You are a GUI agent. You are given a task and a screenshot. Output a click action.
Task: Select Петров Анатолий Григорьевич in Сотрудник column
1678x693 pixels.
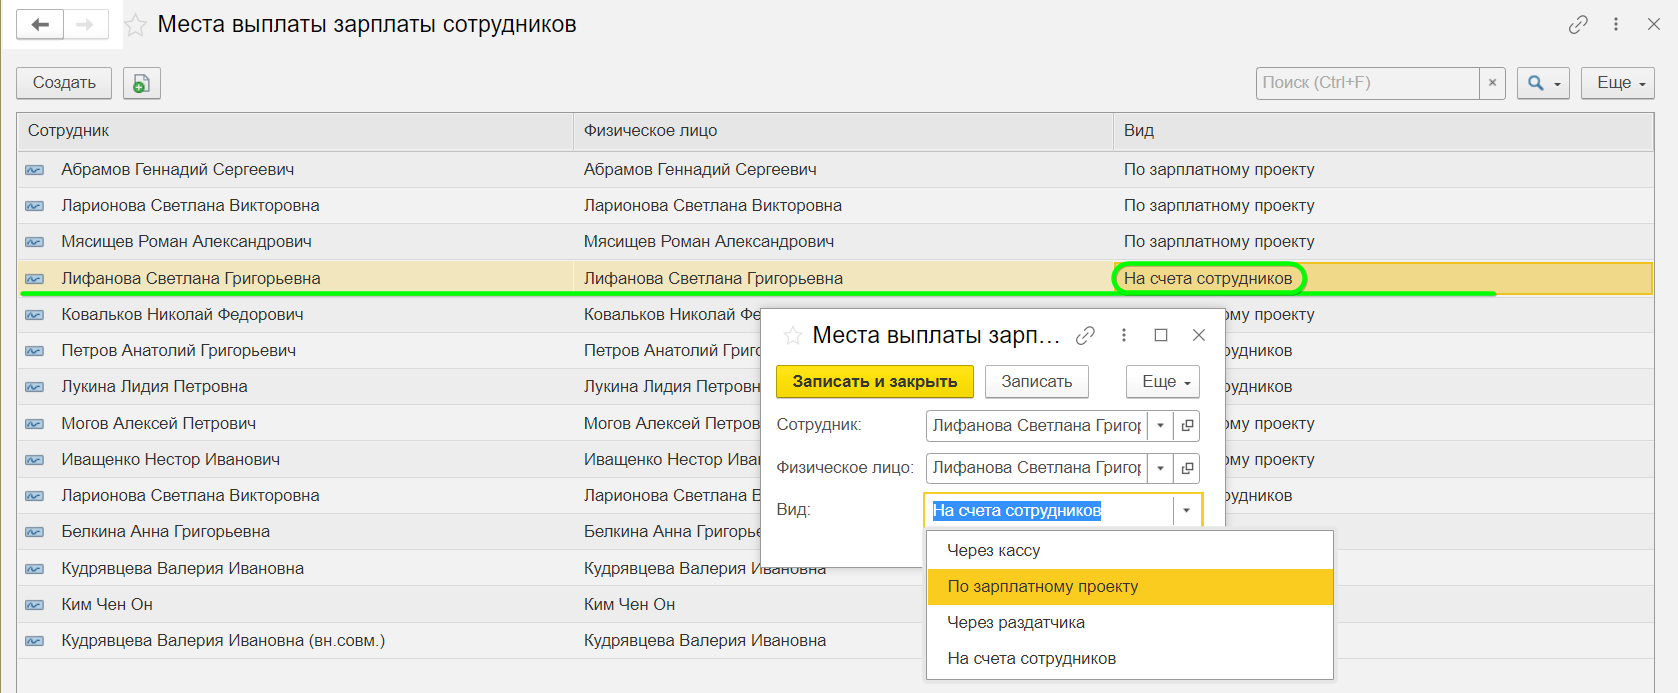coord(179,351)
